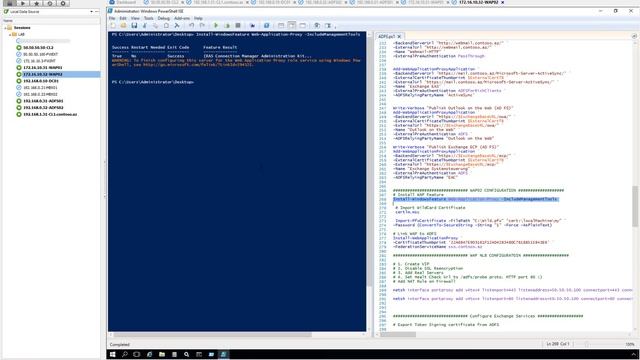
Task: Click the Paste icon in ISE toolbar
Action: tap(166, 25)
